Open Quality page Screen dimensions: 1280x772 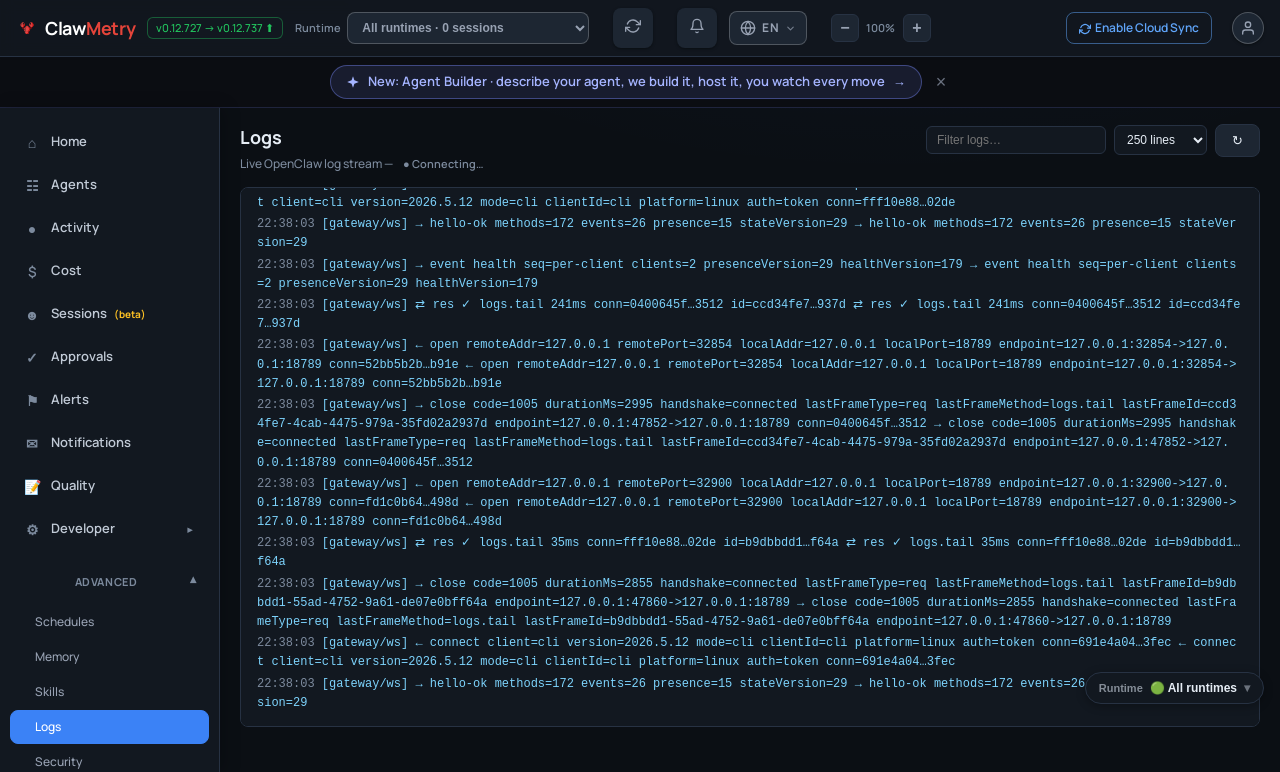(110, 486)
